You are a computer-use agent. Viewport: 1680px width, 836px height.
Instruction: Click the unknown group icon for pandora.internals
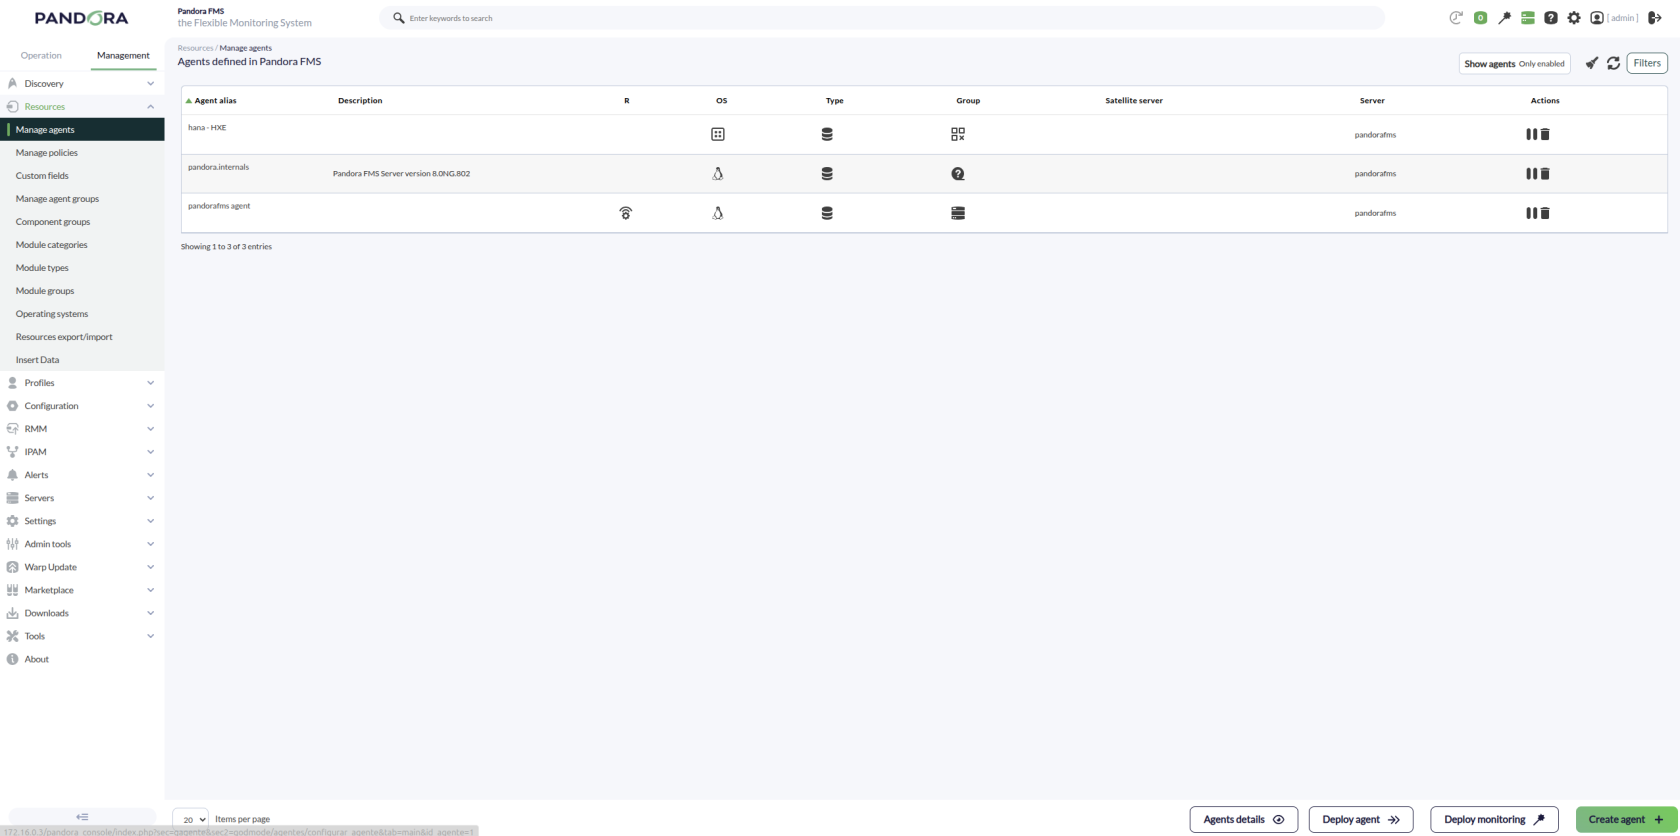coord(958,174)
